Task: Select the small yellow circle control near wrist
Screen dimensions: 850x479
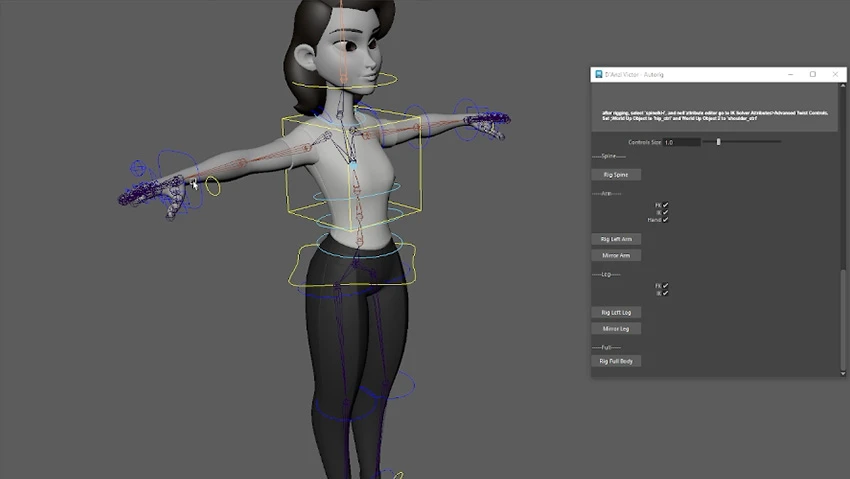Action: [213, 186]
